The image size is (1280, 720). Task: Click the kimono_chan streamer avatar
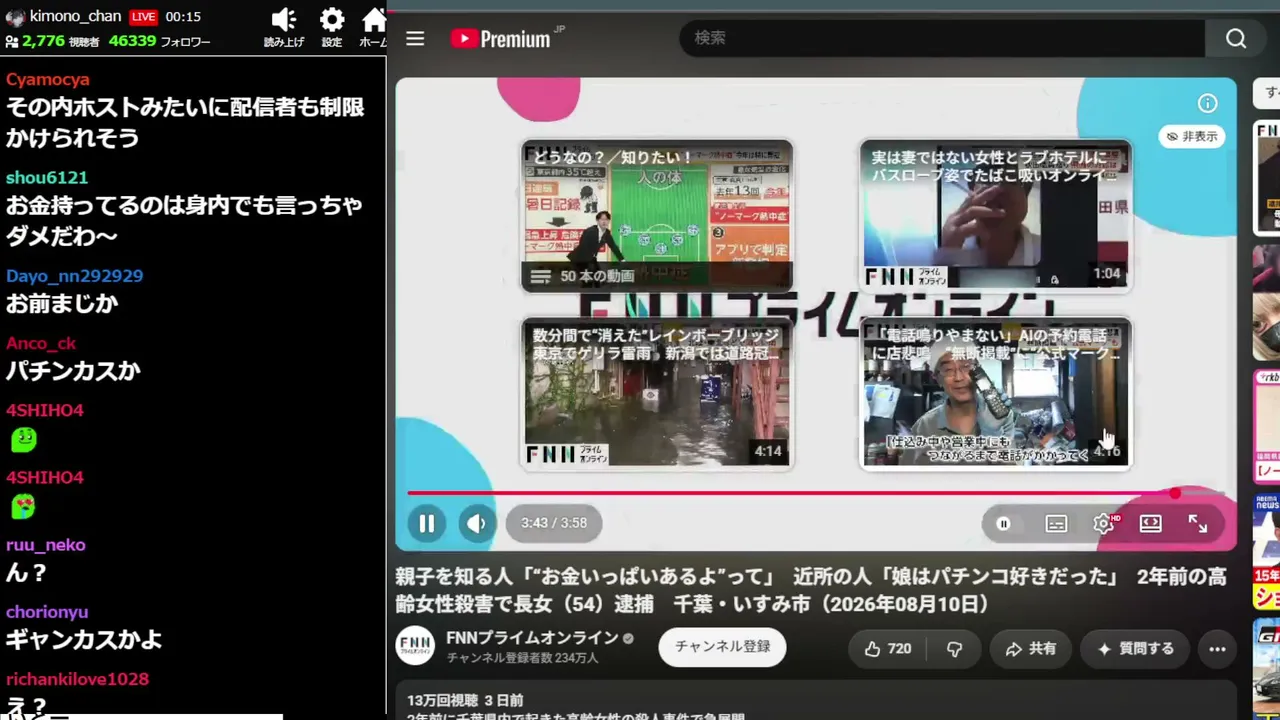pos(15,17)
